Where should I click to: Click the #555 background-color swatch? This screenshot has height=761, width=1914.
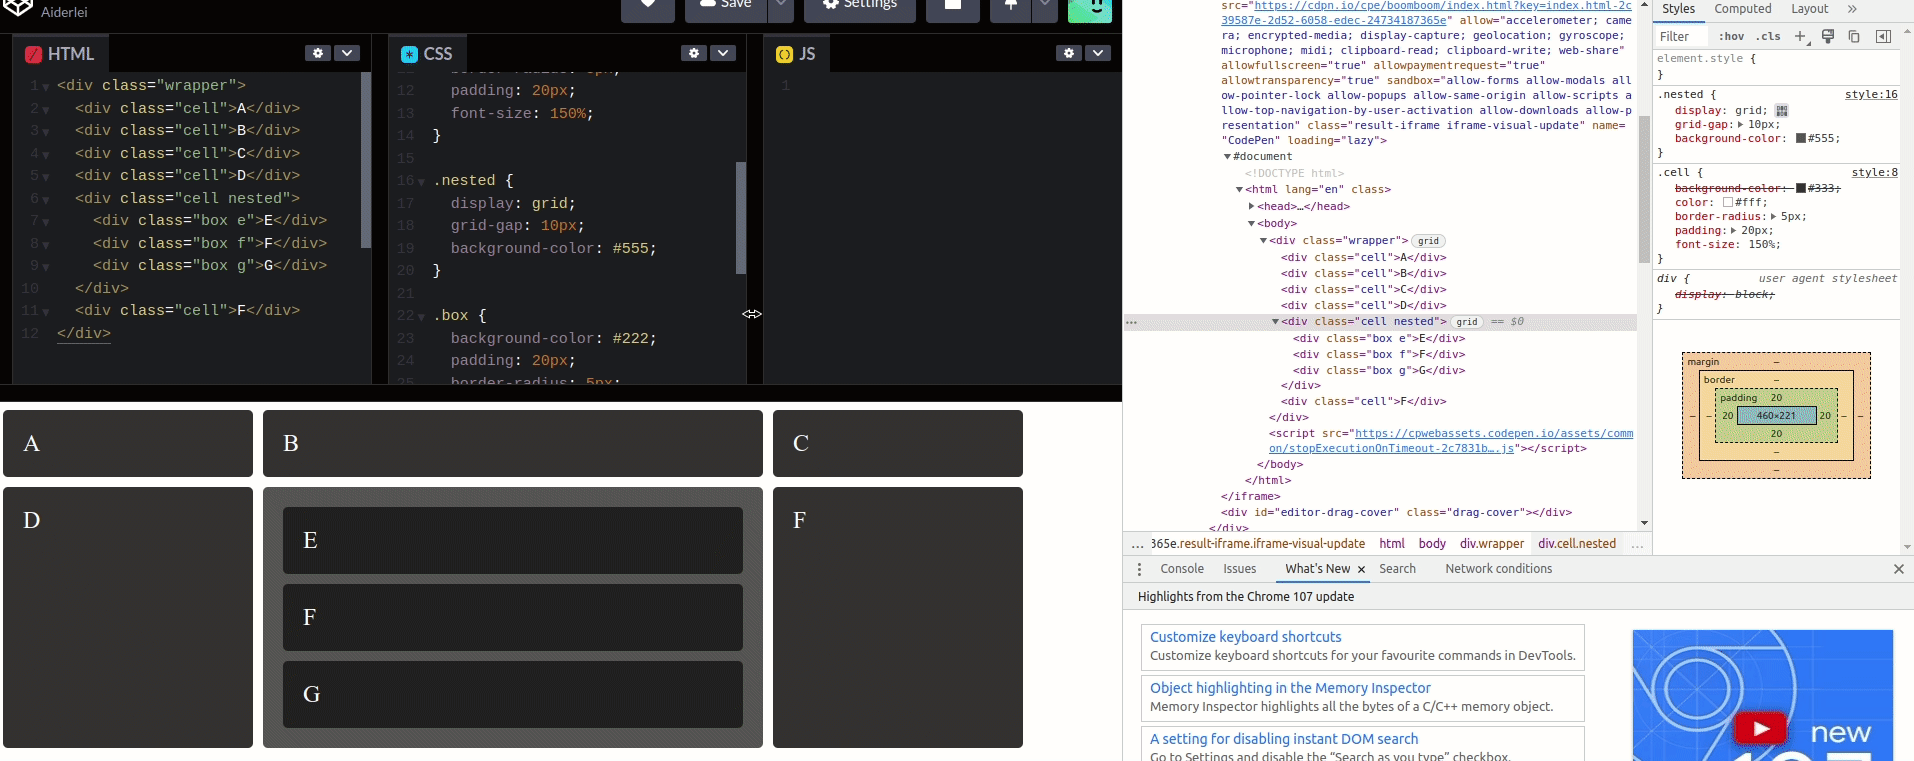pyautogui.click(x=1801, y=139)
